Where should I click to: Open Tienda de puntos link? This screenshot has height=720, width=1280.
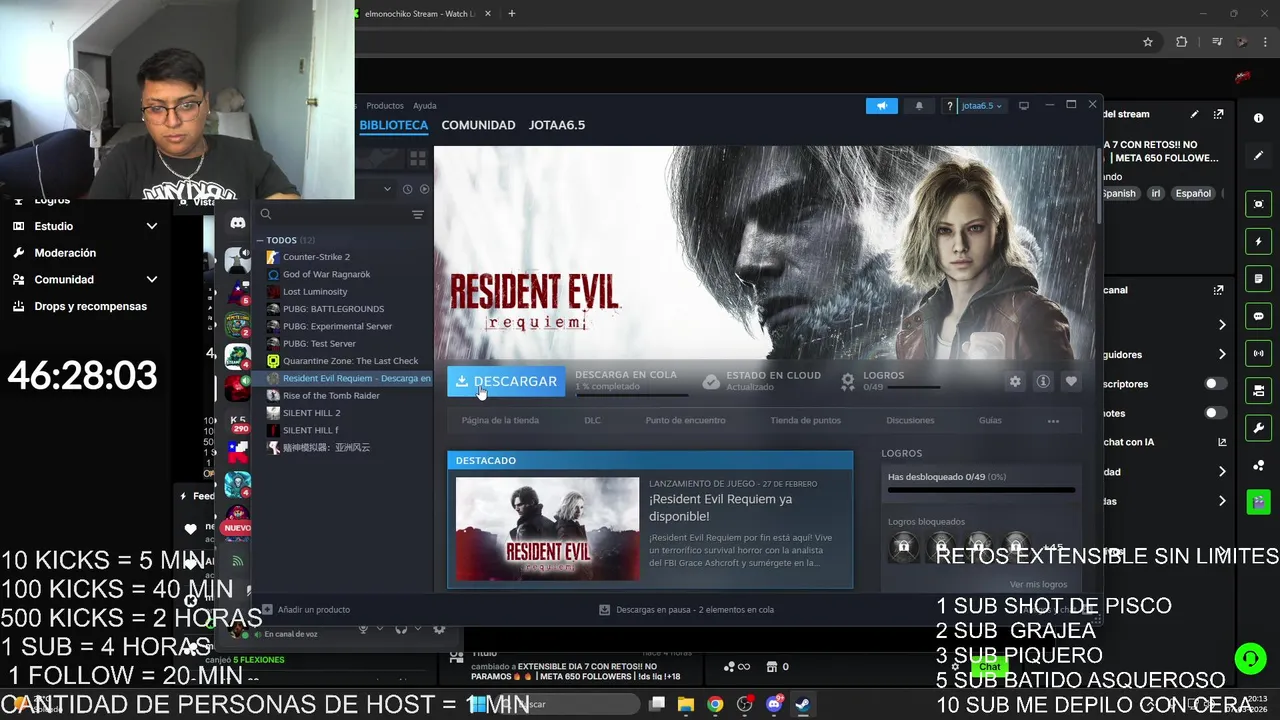click(x=805, y=420)
